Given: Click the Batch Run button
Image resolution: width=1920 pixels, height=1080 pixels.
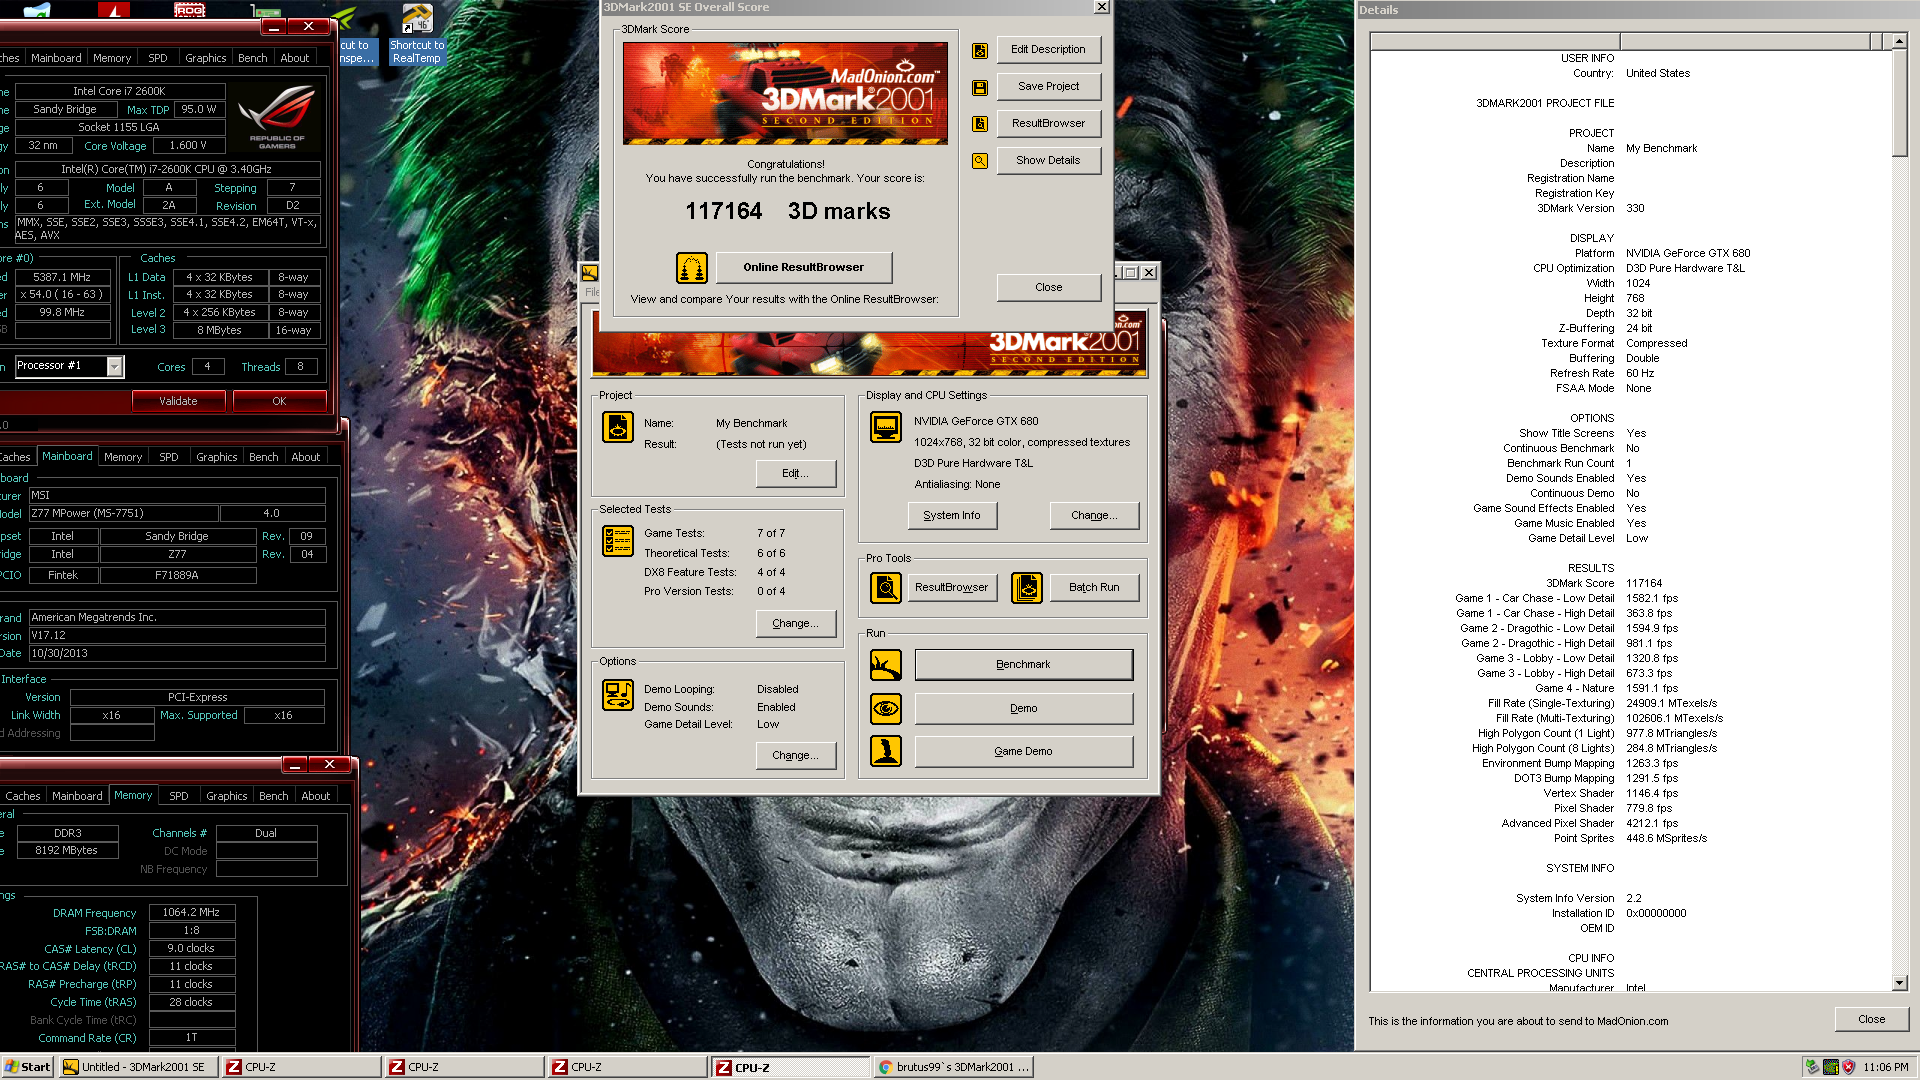Looking at the screenshot, I should [1094, 588].
